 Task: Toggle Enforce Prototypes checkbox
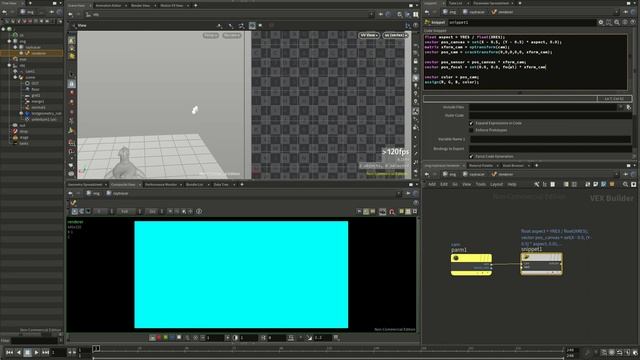coord(471,130)
